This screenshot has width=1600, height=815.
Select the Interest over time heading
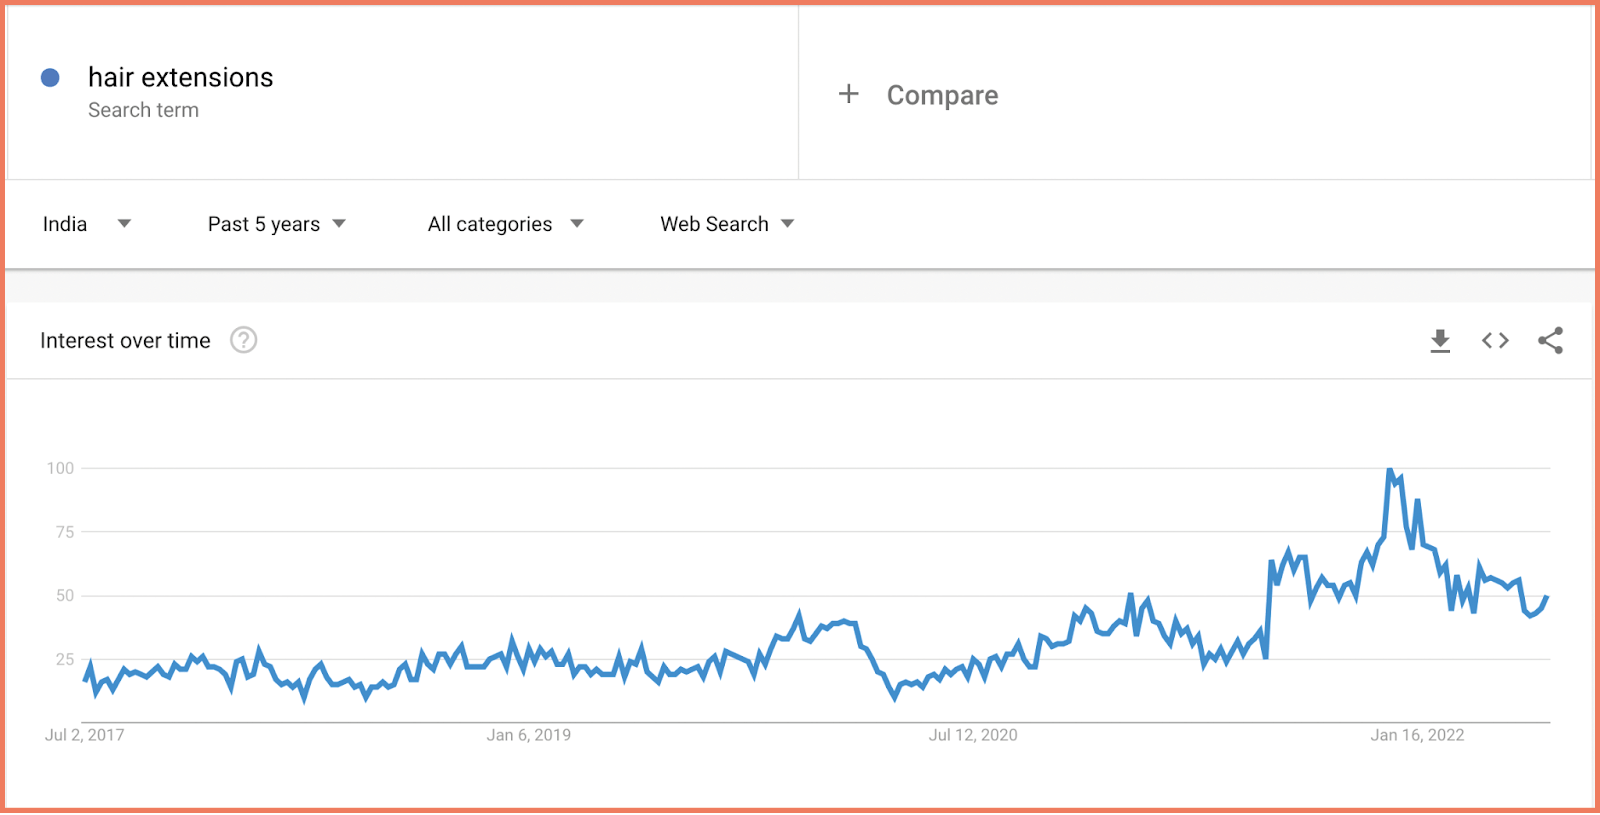[125, 341]
